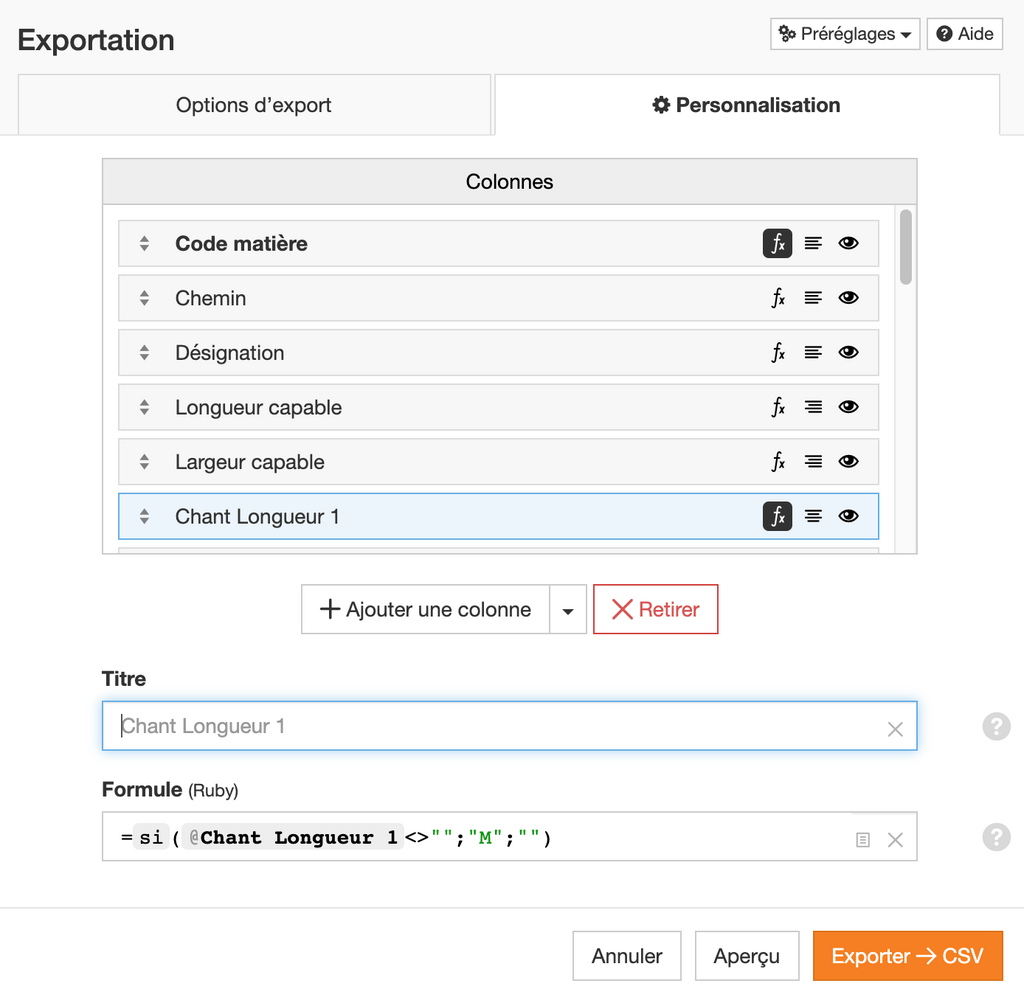Screen dimensions: 1024x1003
Task: Click the reorder handle on Chant Longueur 1
Action: [x=144, y=517]
